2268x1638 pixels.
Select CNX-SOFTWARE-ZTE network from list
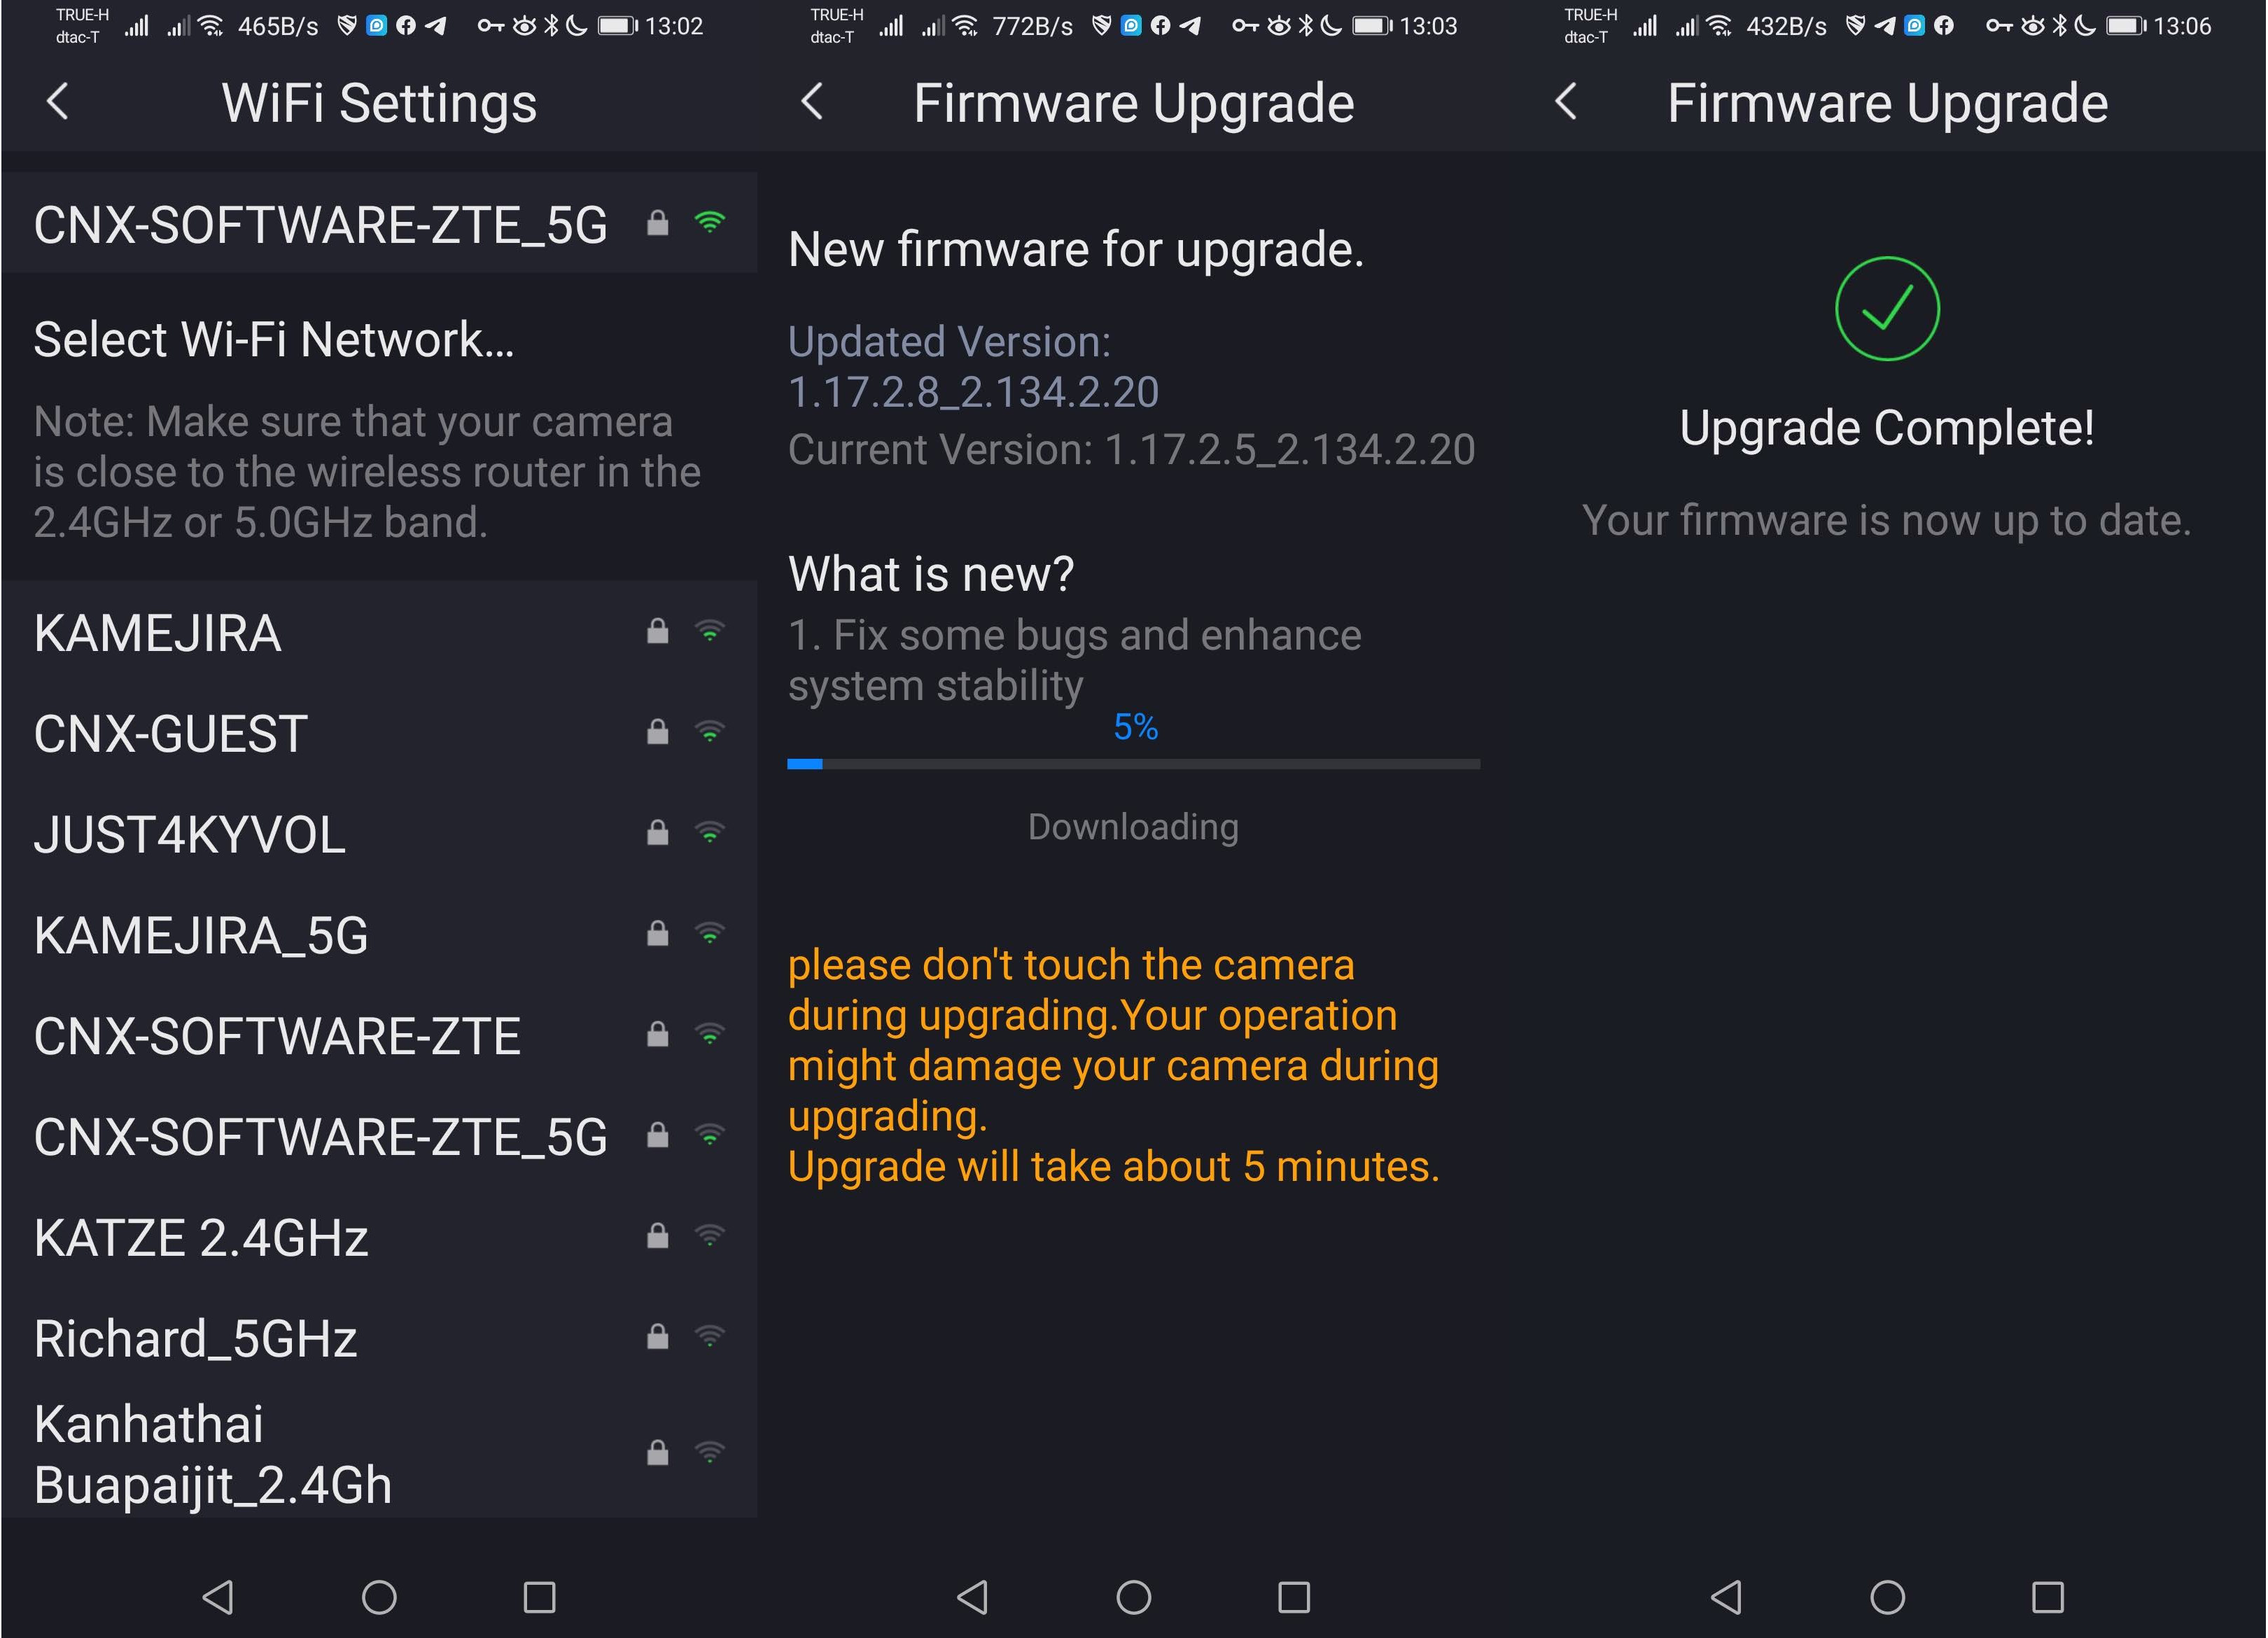379,1035
